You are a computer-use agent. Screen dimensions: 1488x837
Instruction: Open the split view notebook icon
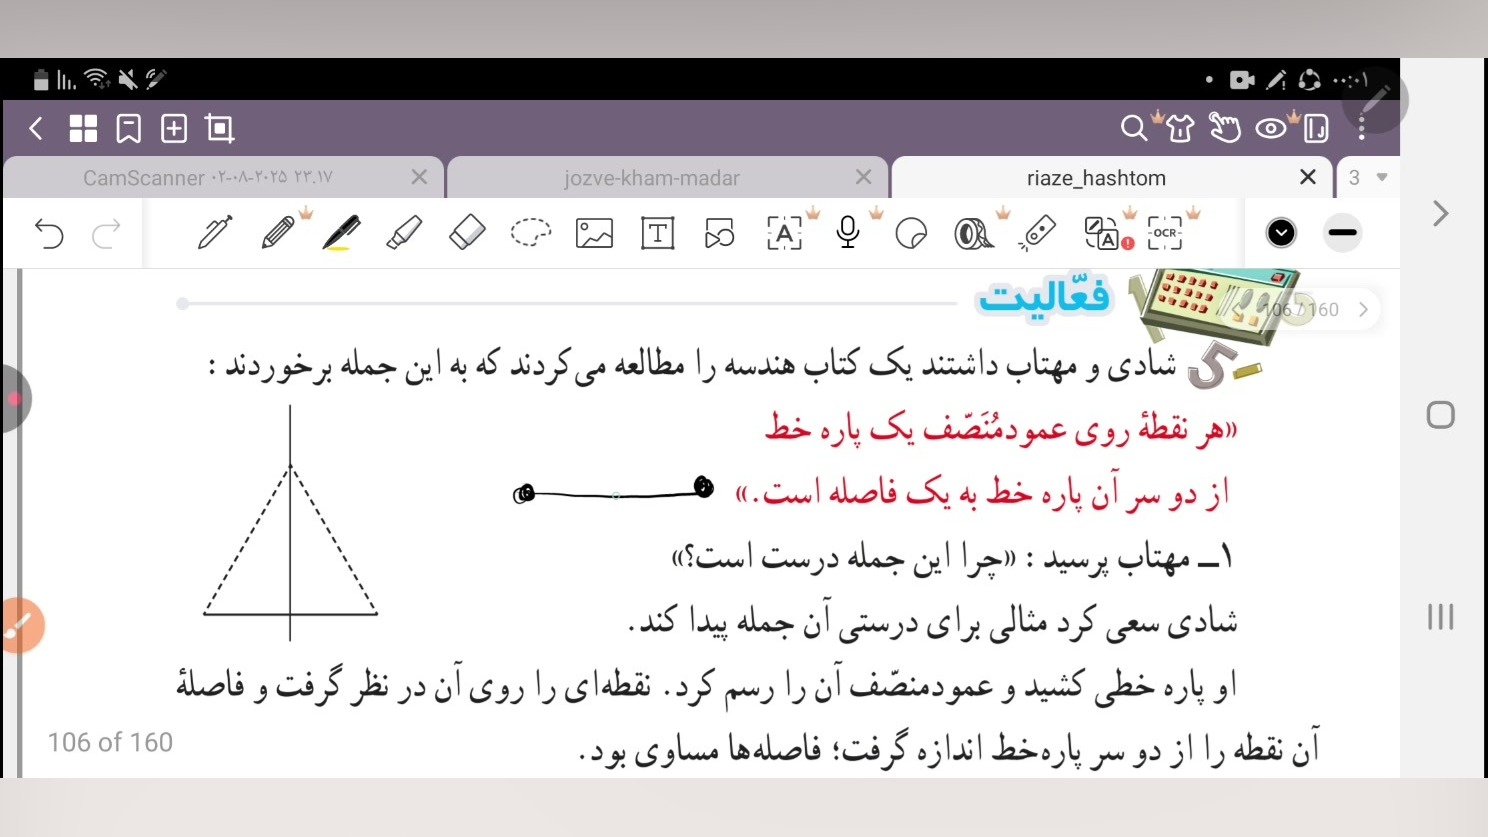(1316, 128)
